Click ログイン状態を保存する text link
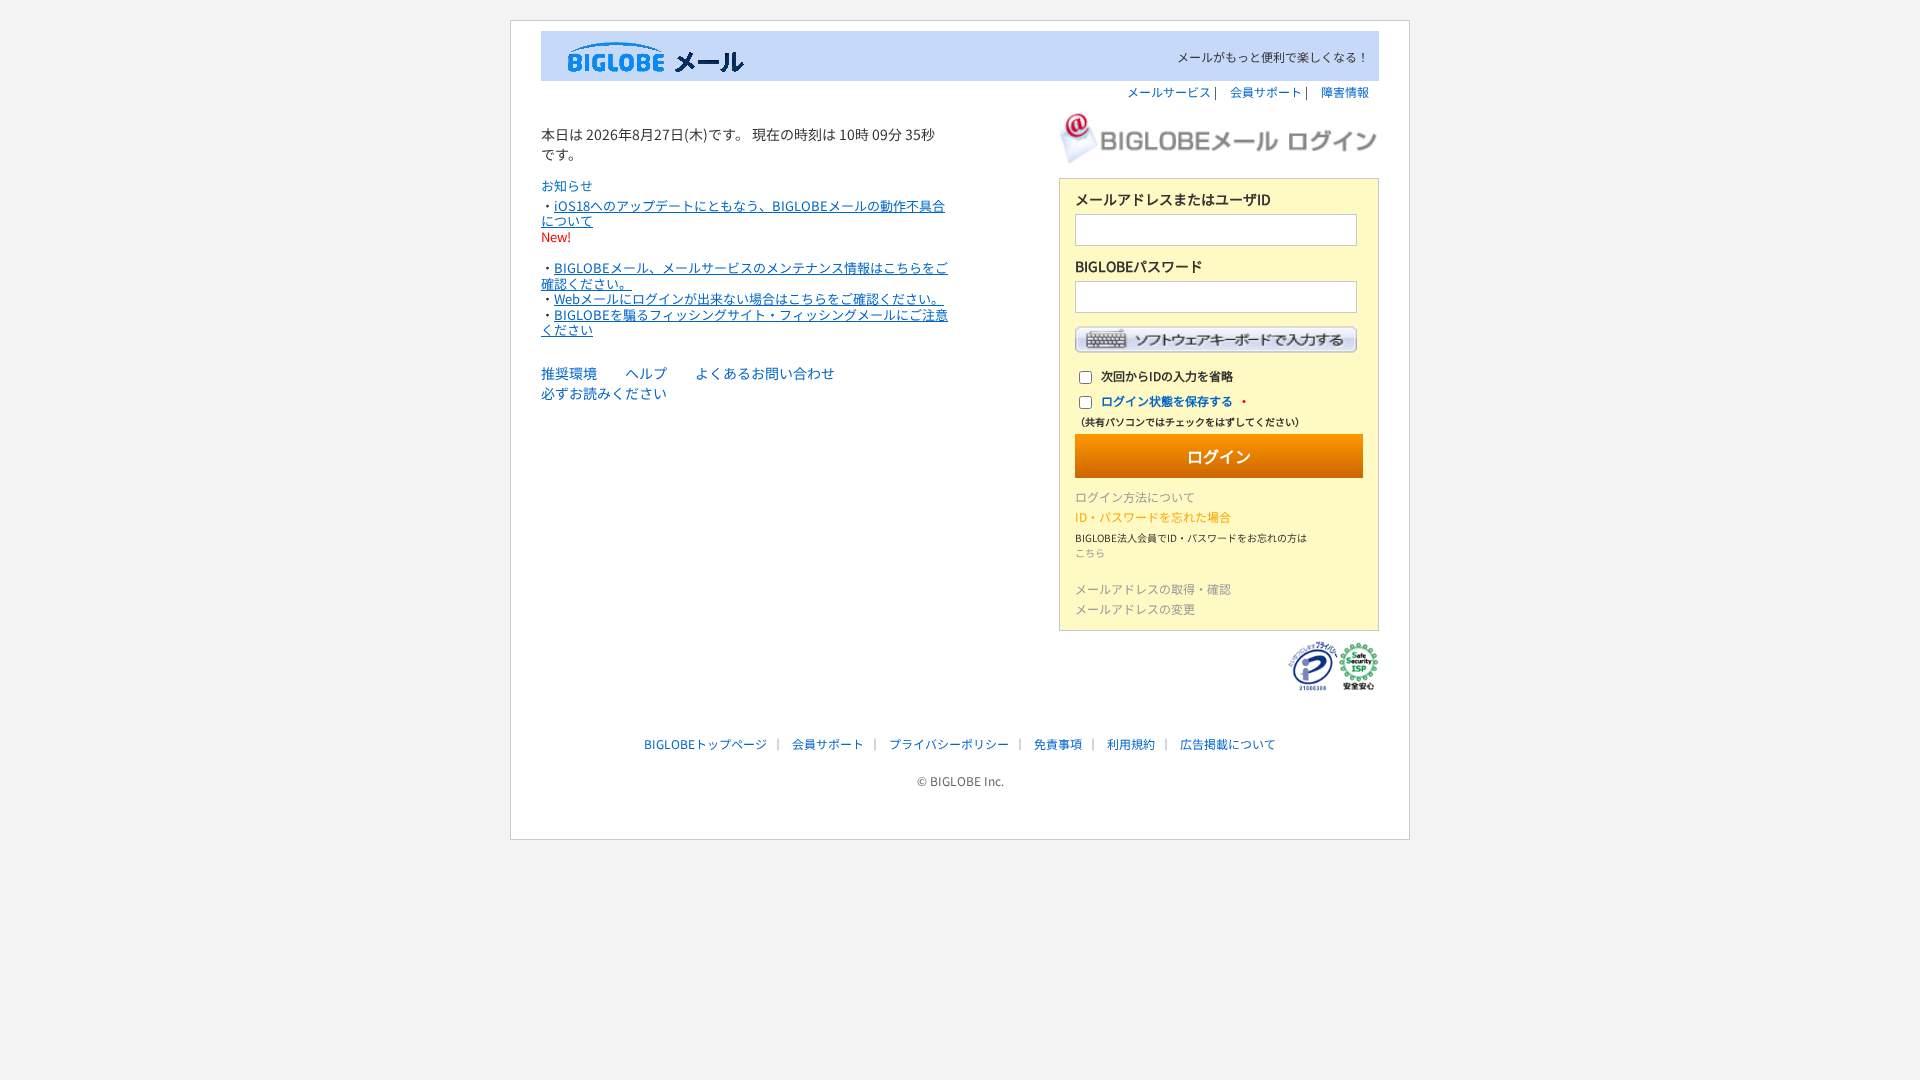 pos(1167,402)
